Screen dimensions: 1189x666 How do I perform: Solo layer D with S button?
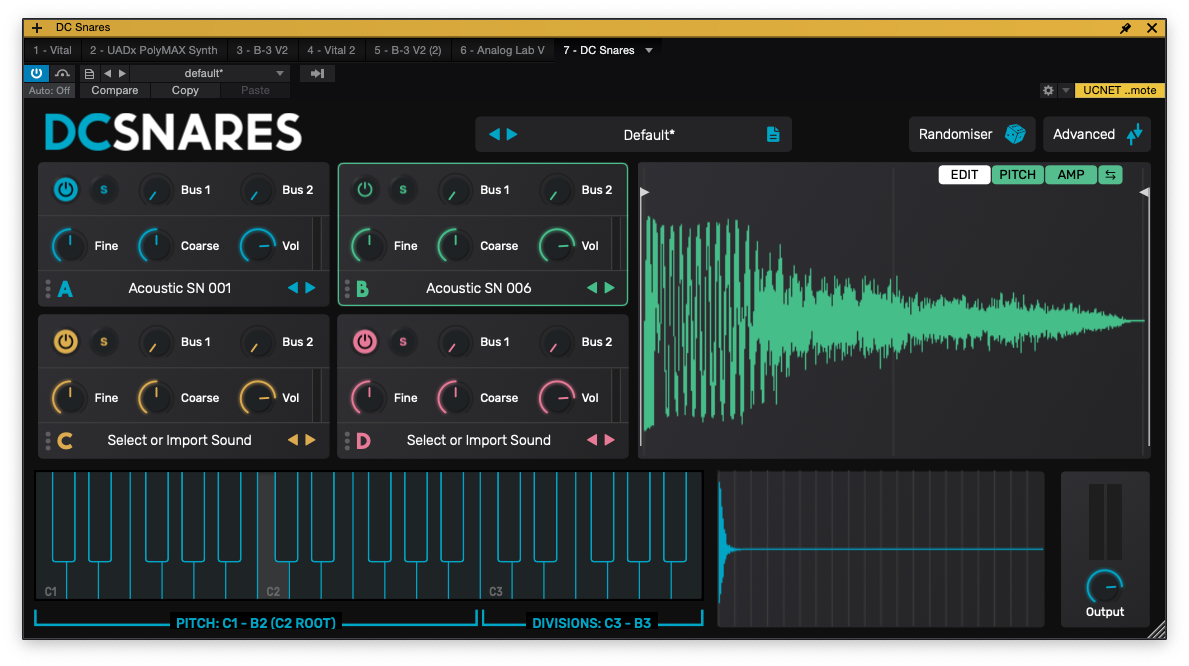tap(403, 341)
